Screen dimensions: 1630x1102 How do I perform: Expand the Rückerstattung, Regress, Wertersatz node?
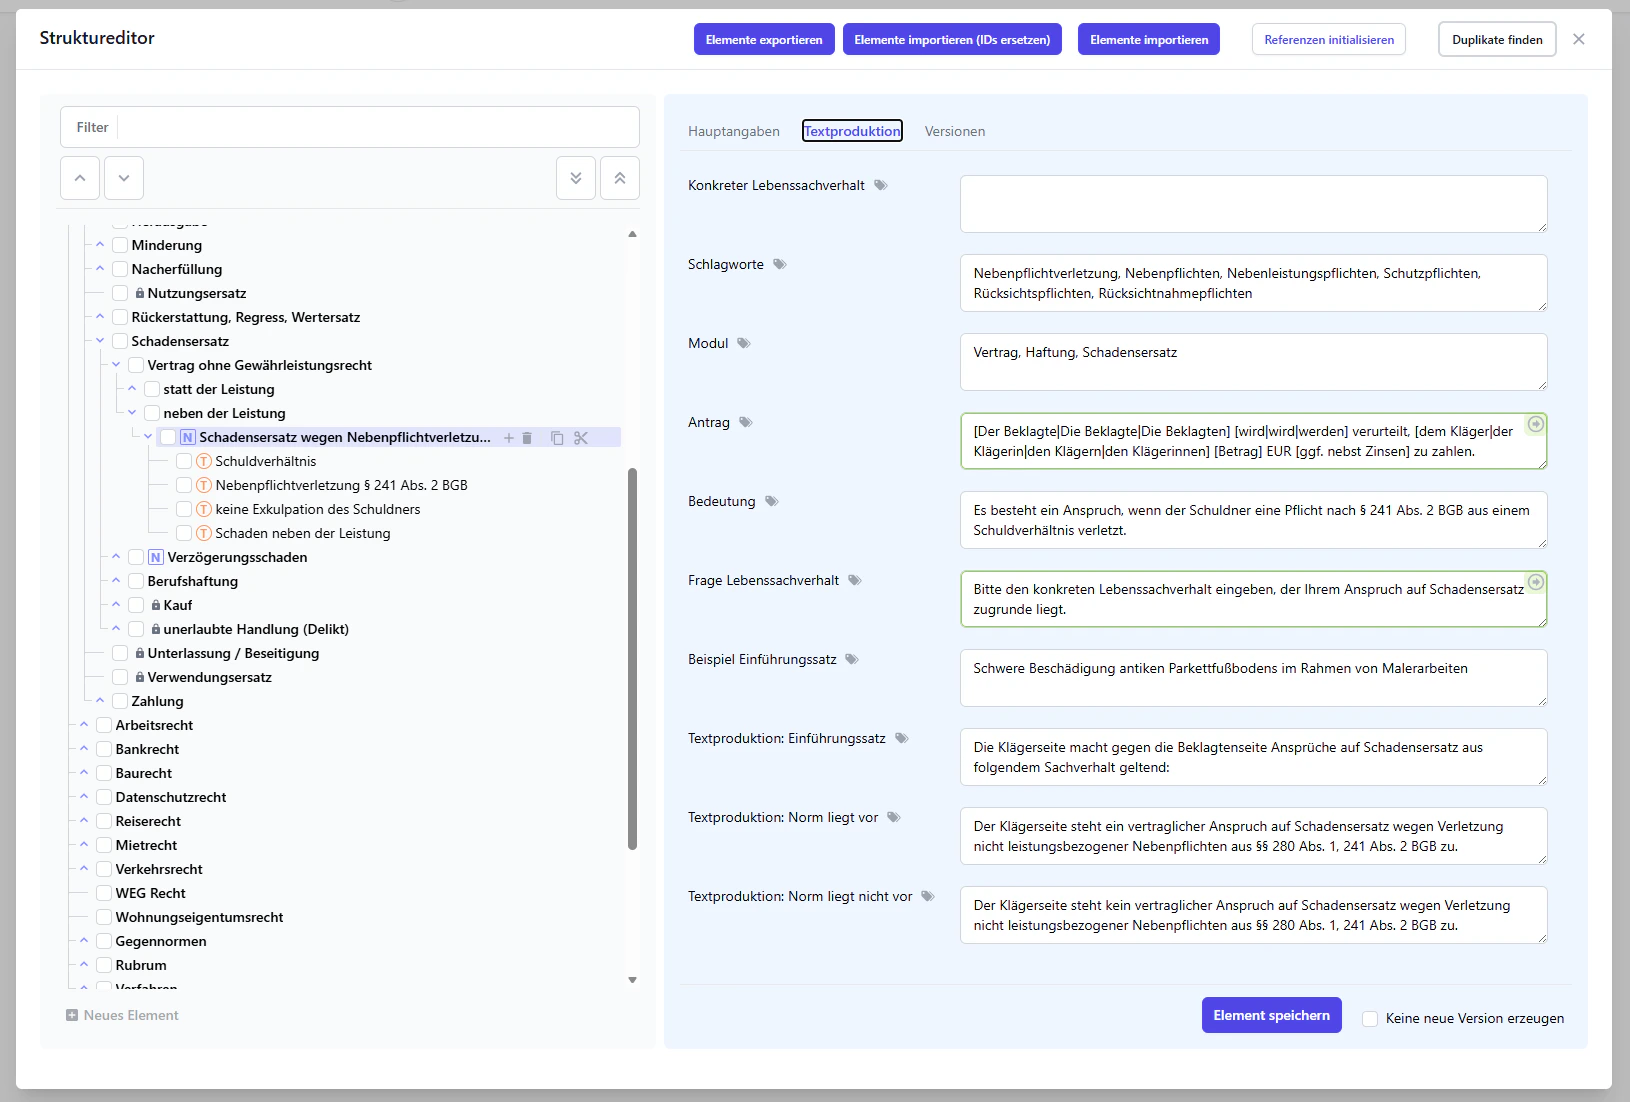[100, 317]
